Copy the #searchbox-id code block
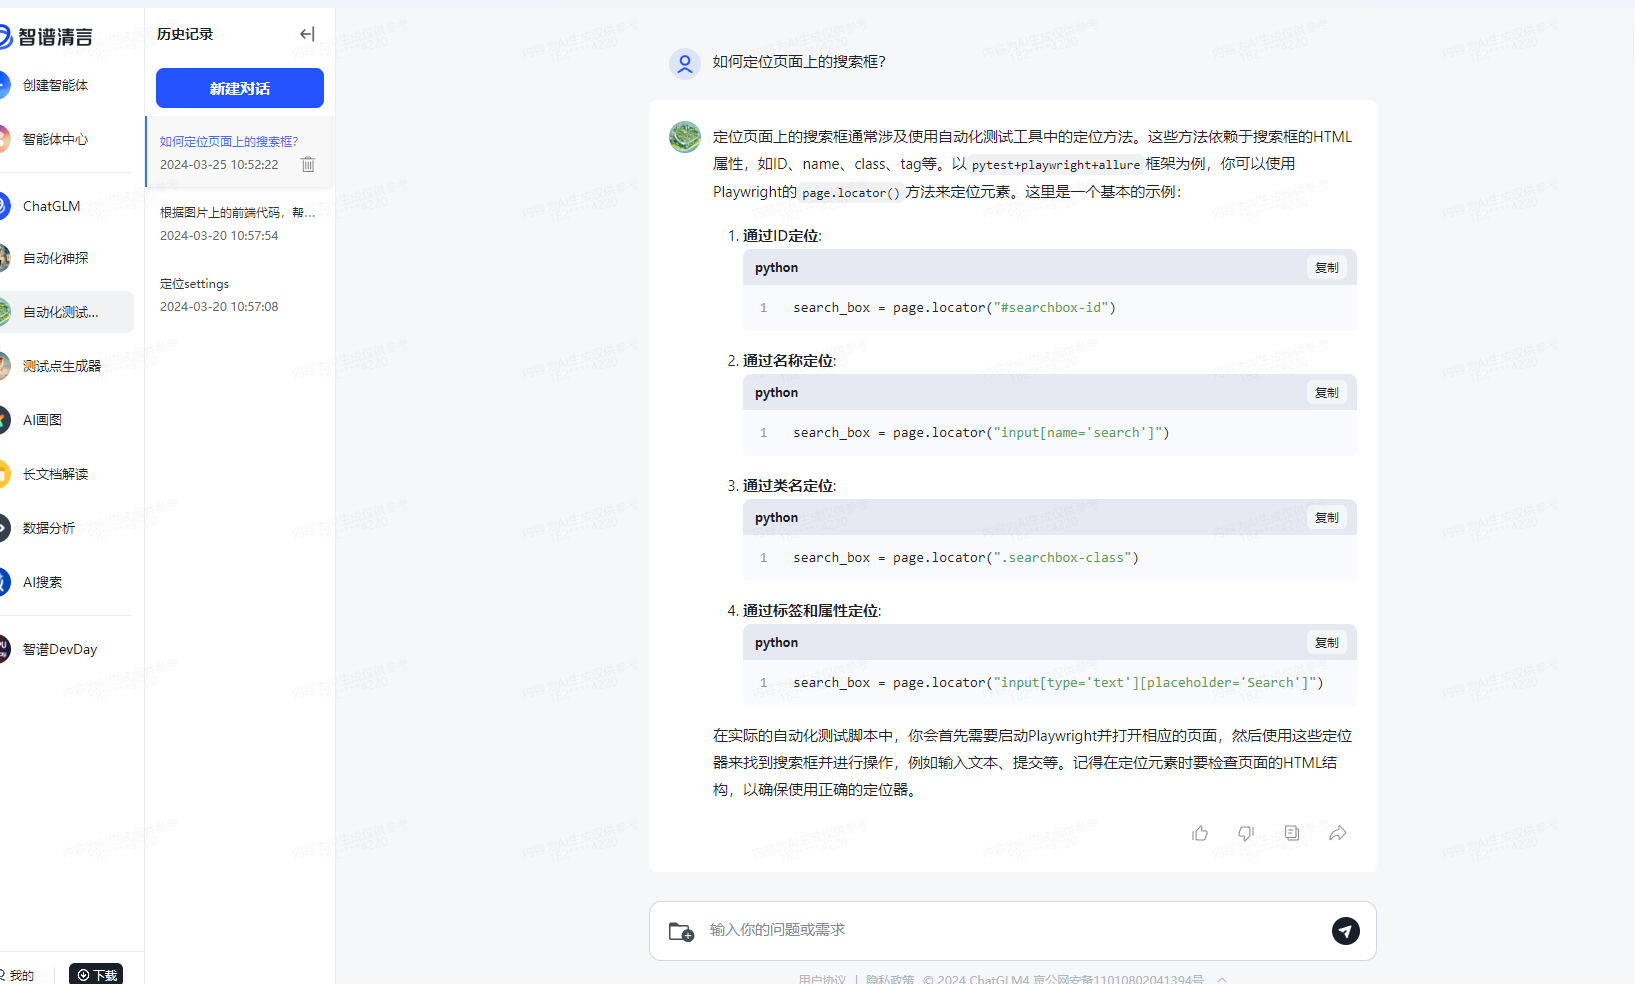This screenshot has height=984, width=1635. [x=1327, y=268]
